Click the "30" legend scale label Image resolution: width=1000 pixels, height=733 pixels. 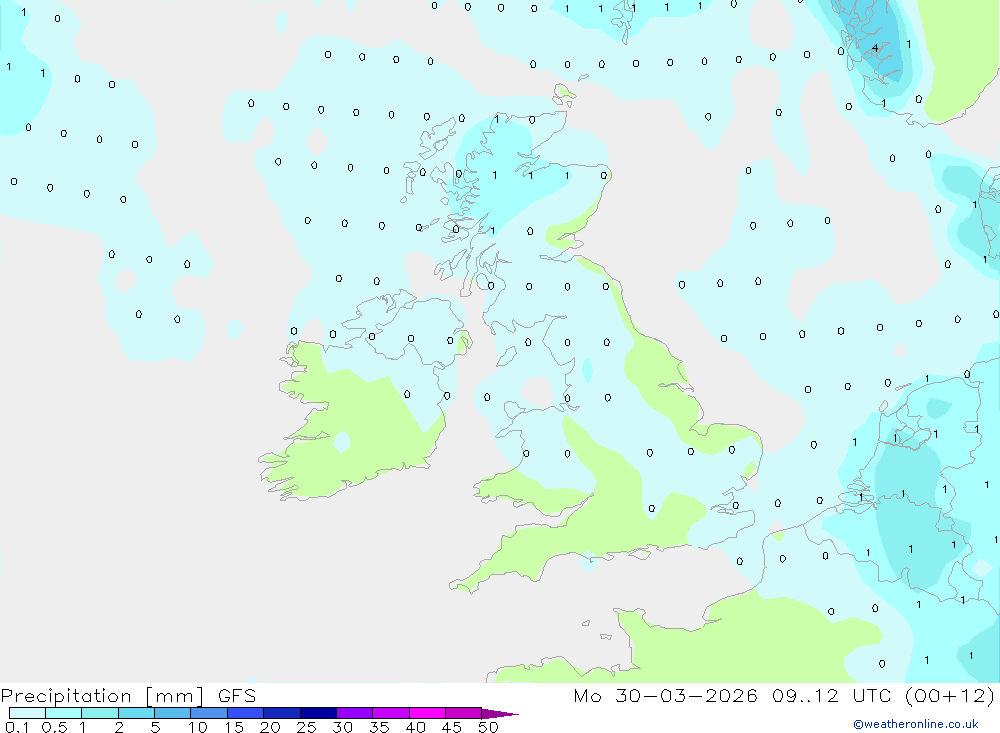[x=343, y=727]
